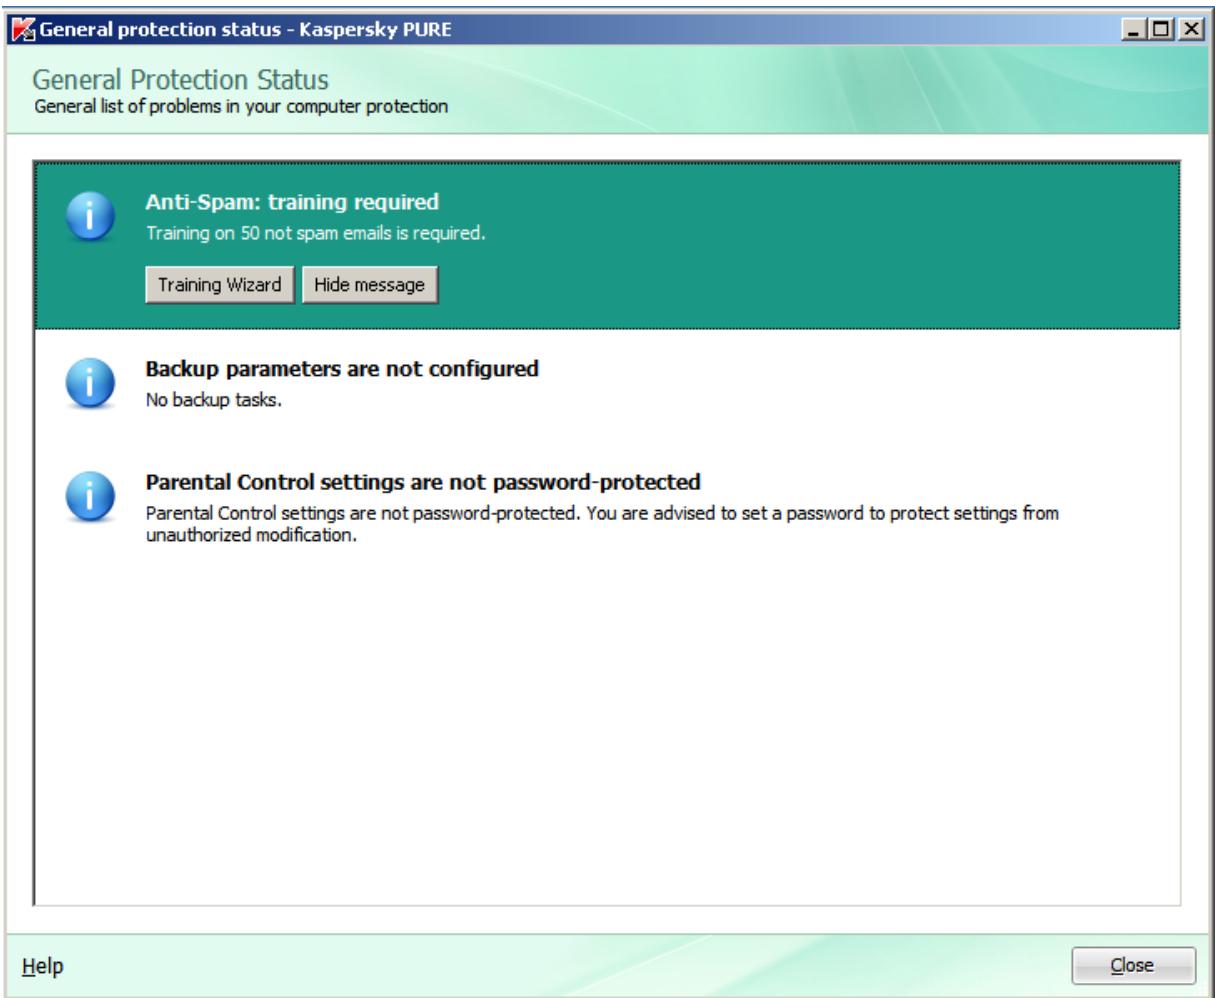Screen dimensions: 1215x998
Task: Click 'General list of problems' subtitle
Action: tap(241, 106)
